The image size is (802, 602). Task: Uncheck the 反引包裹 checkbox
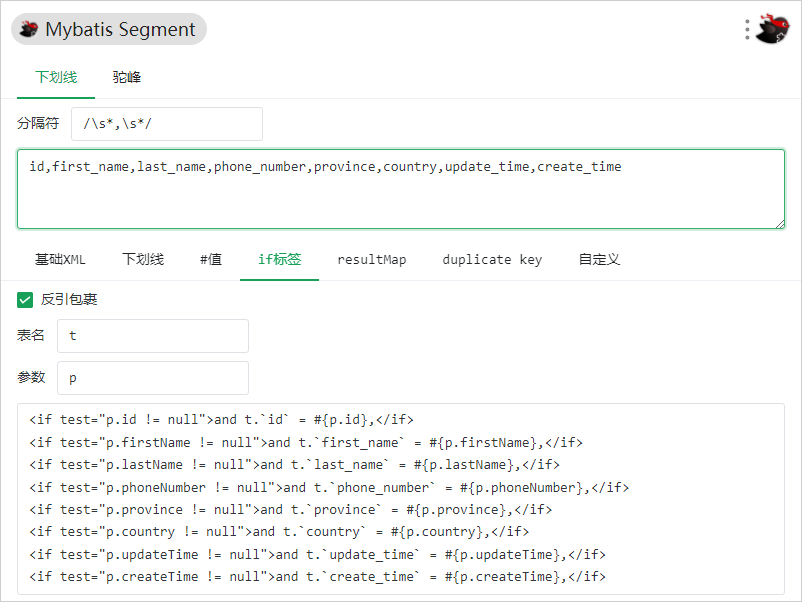tap(25, 300)
